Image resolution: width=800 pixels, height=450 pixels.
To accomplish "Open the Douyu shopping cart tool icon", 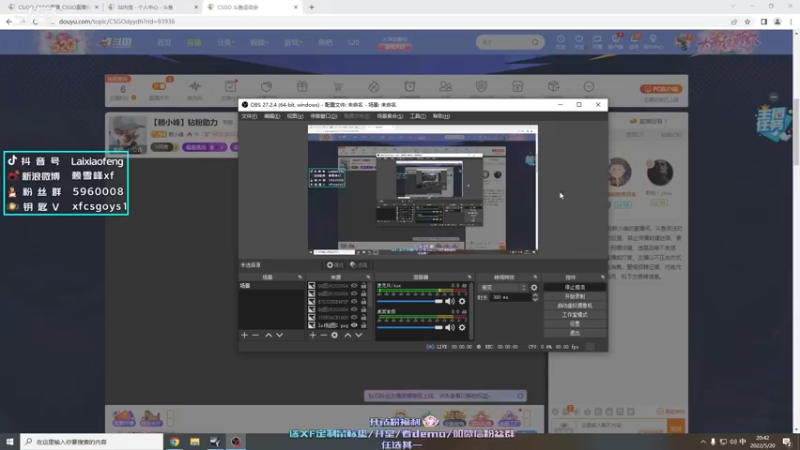I will 338,87.
